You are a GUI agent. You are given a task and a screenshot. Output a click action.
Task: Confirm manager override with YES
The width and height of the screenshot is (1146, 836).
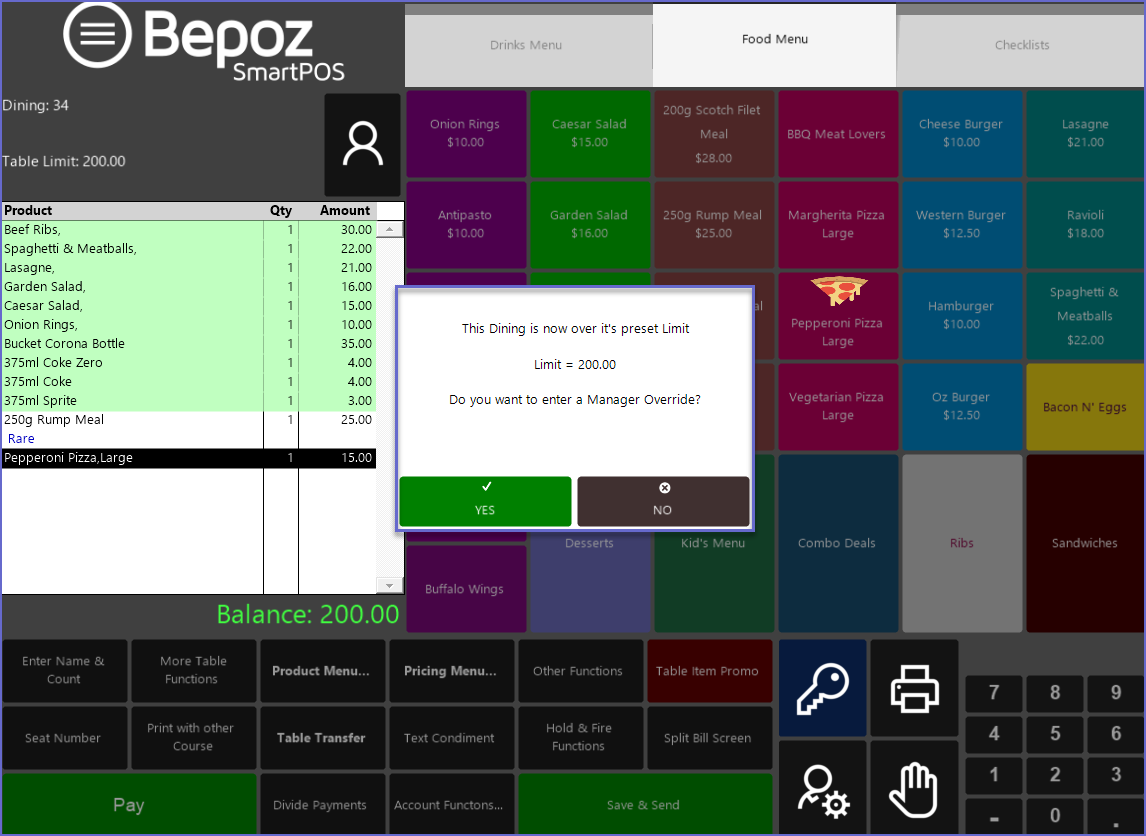click(485, 501)
